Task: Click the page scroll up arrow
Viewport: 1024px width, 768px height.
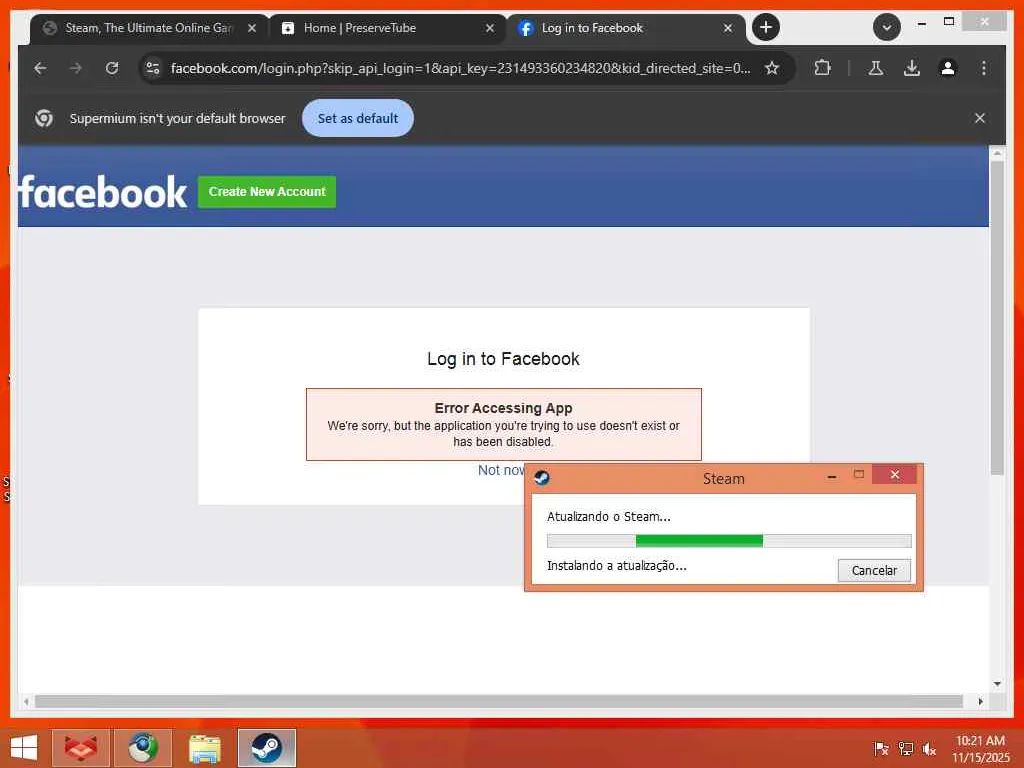Action: pos(997,154)
